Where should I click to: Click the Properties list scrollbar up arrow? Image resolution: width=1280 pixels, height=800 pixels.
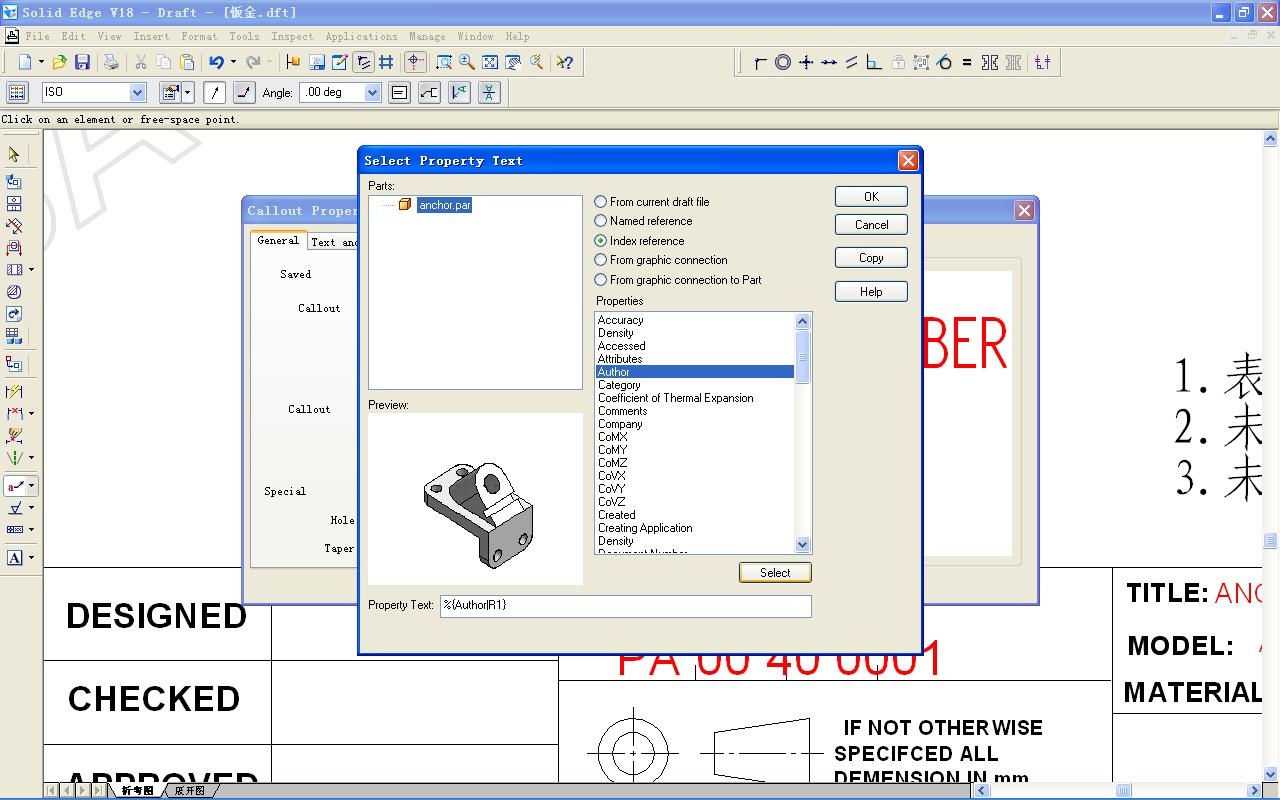click(802, 321)
